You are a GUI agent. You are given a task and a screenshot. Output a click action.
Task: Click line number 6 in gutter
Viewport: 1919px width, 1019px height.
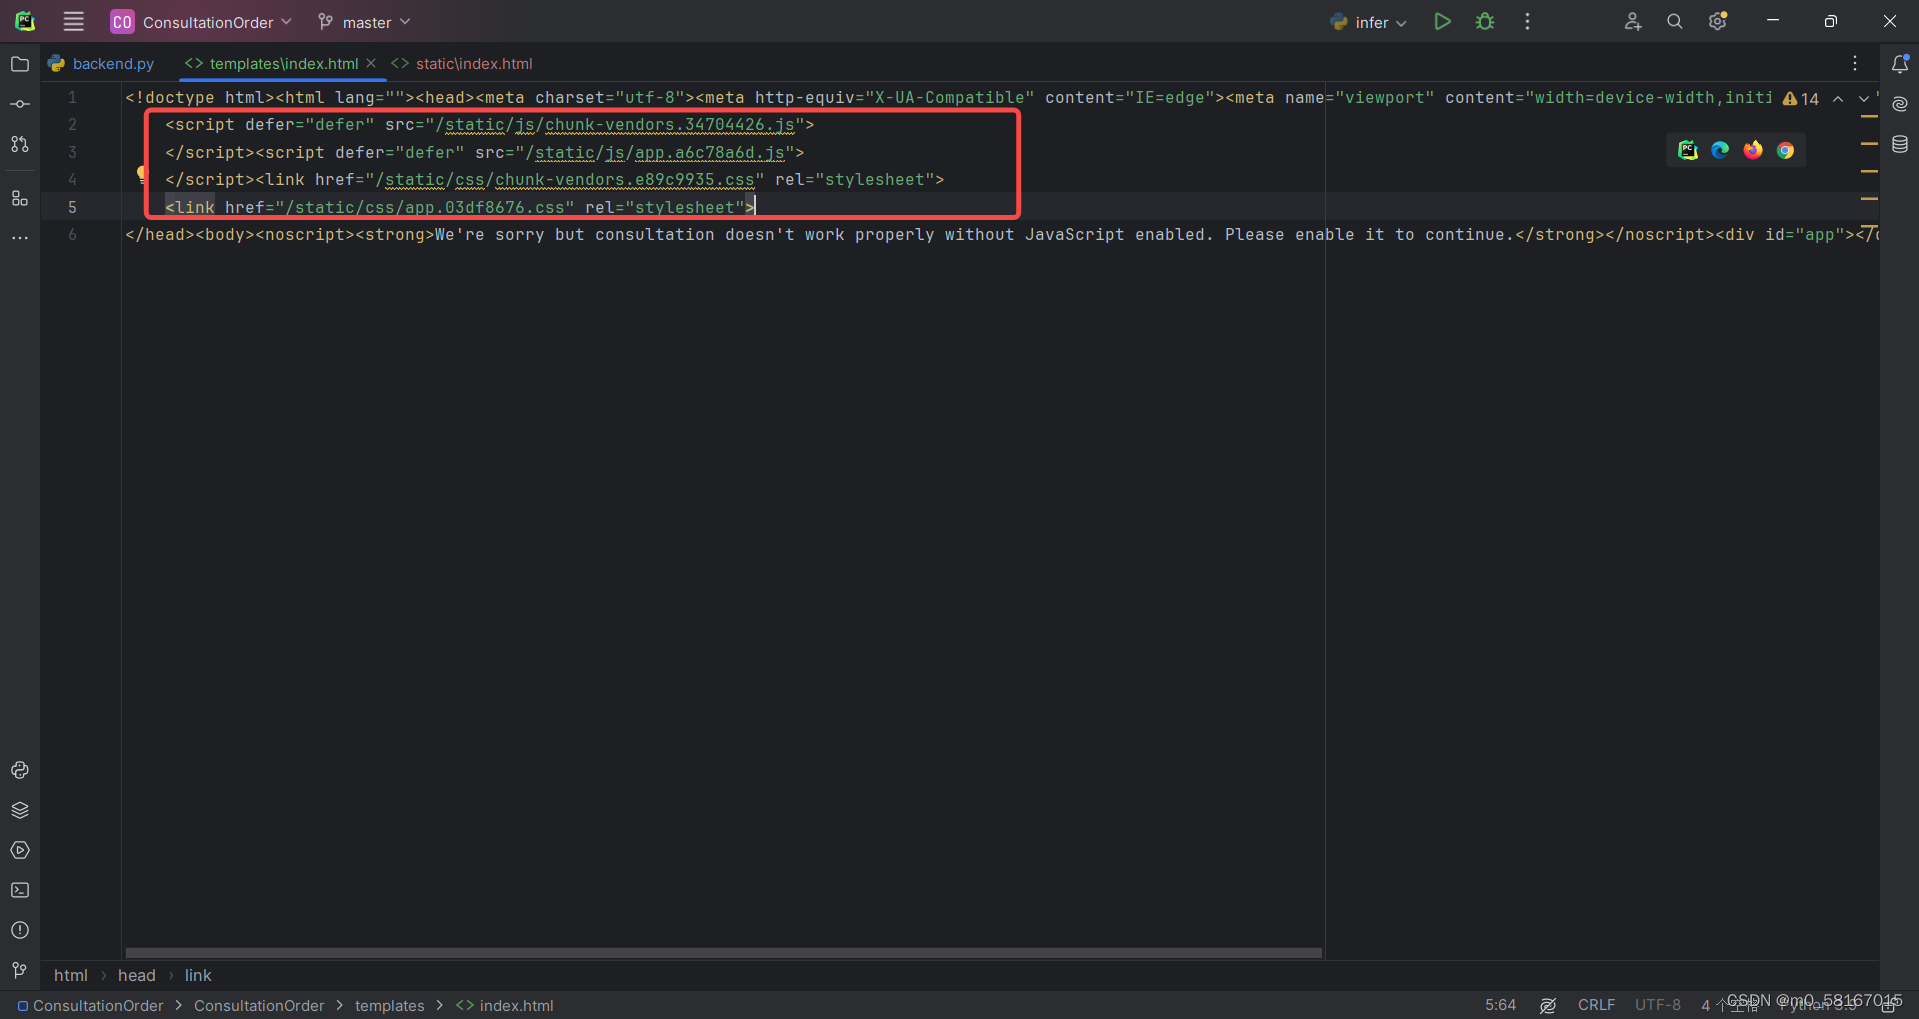tap(72, 234)
